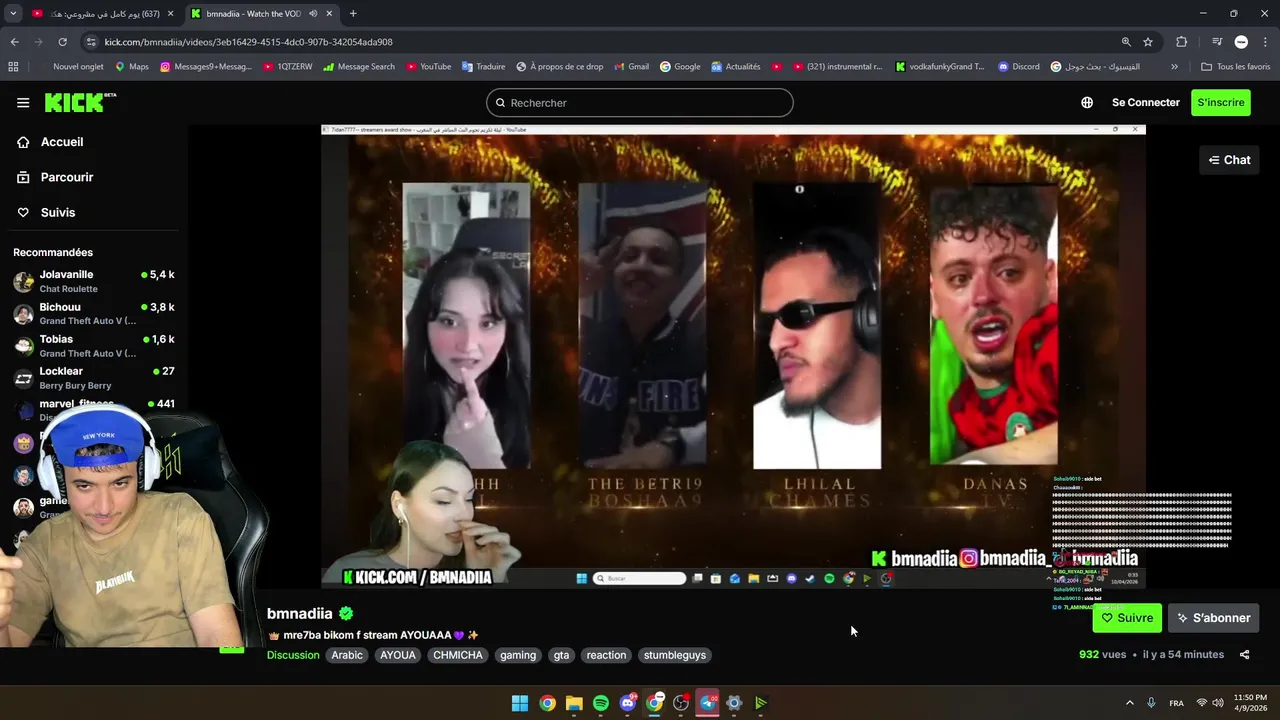Open Windows Start menu
This screenshot has width=1280, height=720.
click(520, 703)
